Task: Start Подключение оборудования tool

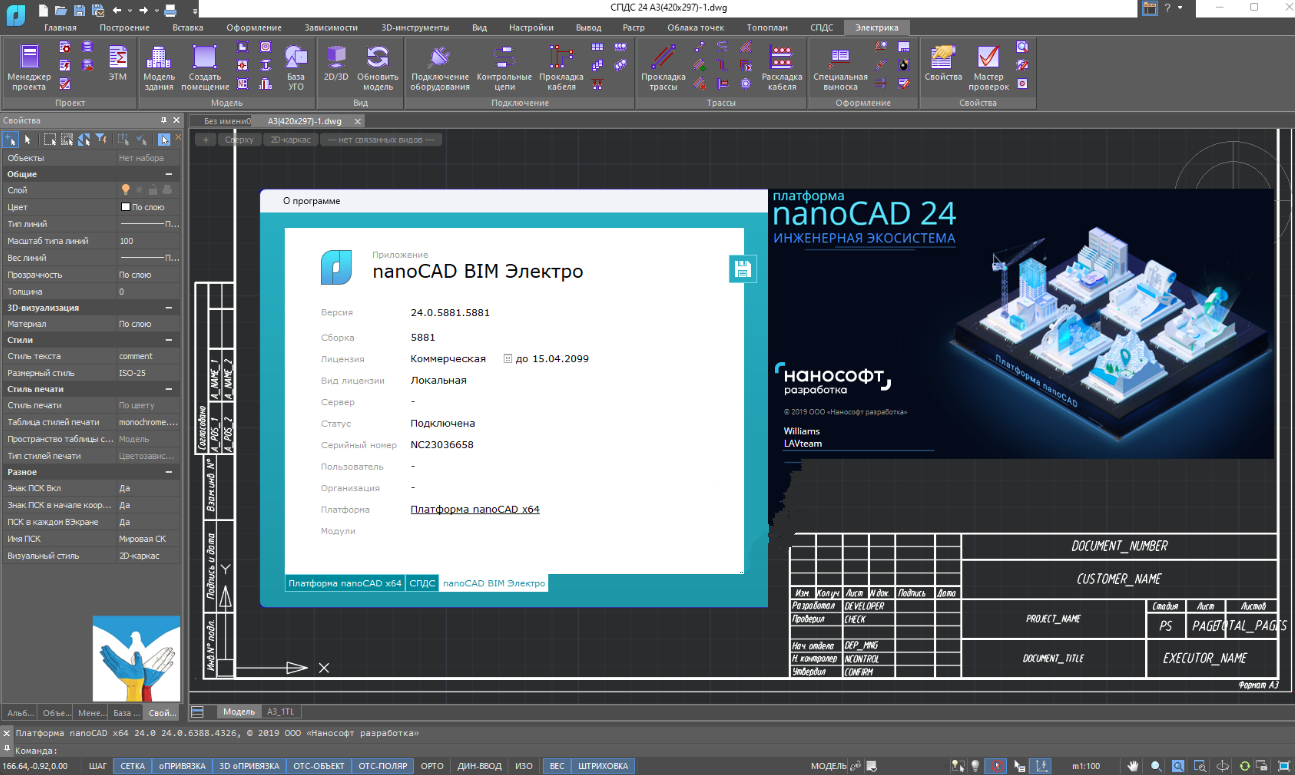Action: pos(440,66)
